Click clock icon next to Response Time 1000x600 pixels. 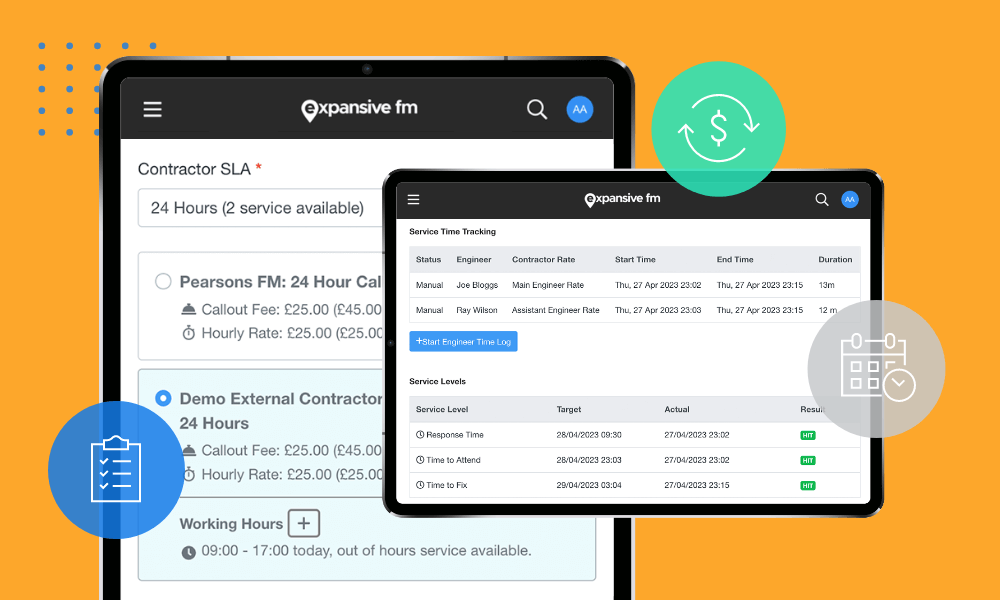(x=420, y=435)
